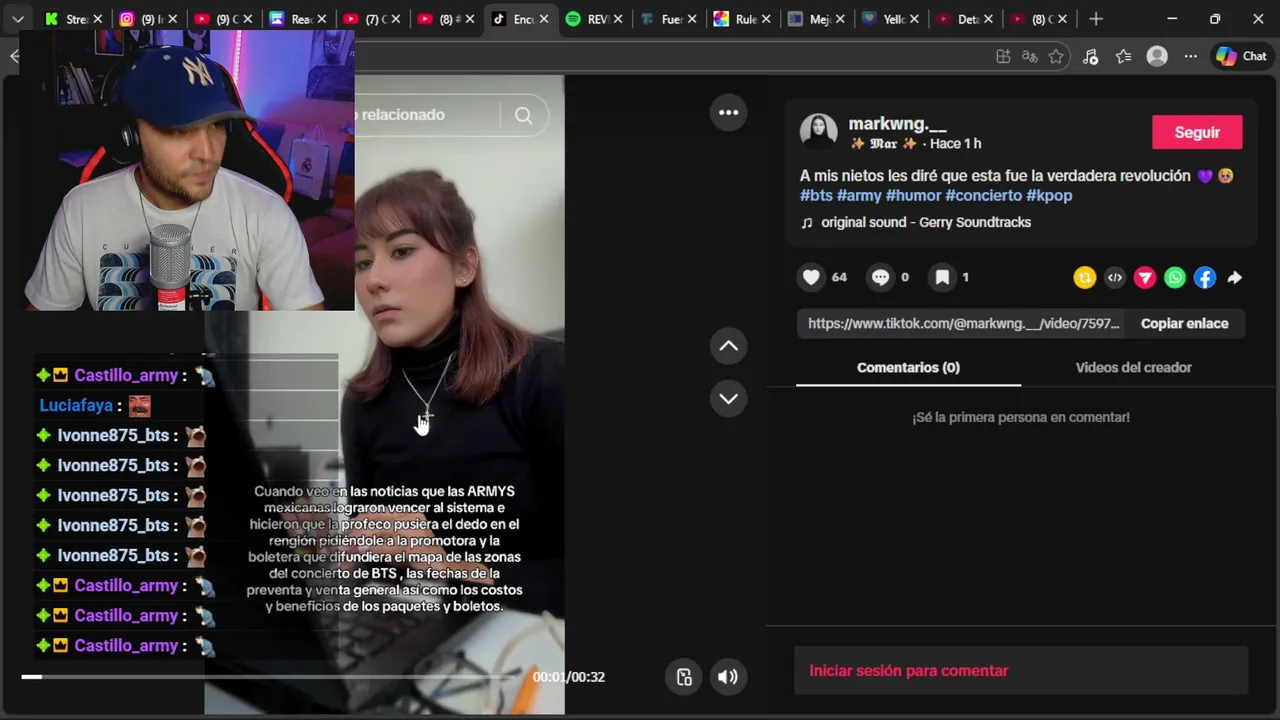Click the embed code icon
The image size is (1280, 720).
1115,278
